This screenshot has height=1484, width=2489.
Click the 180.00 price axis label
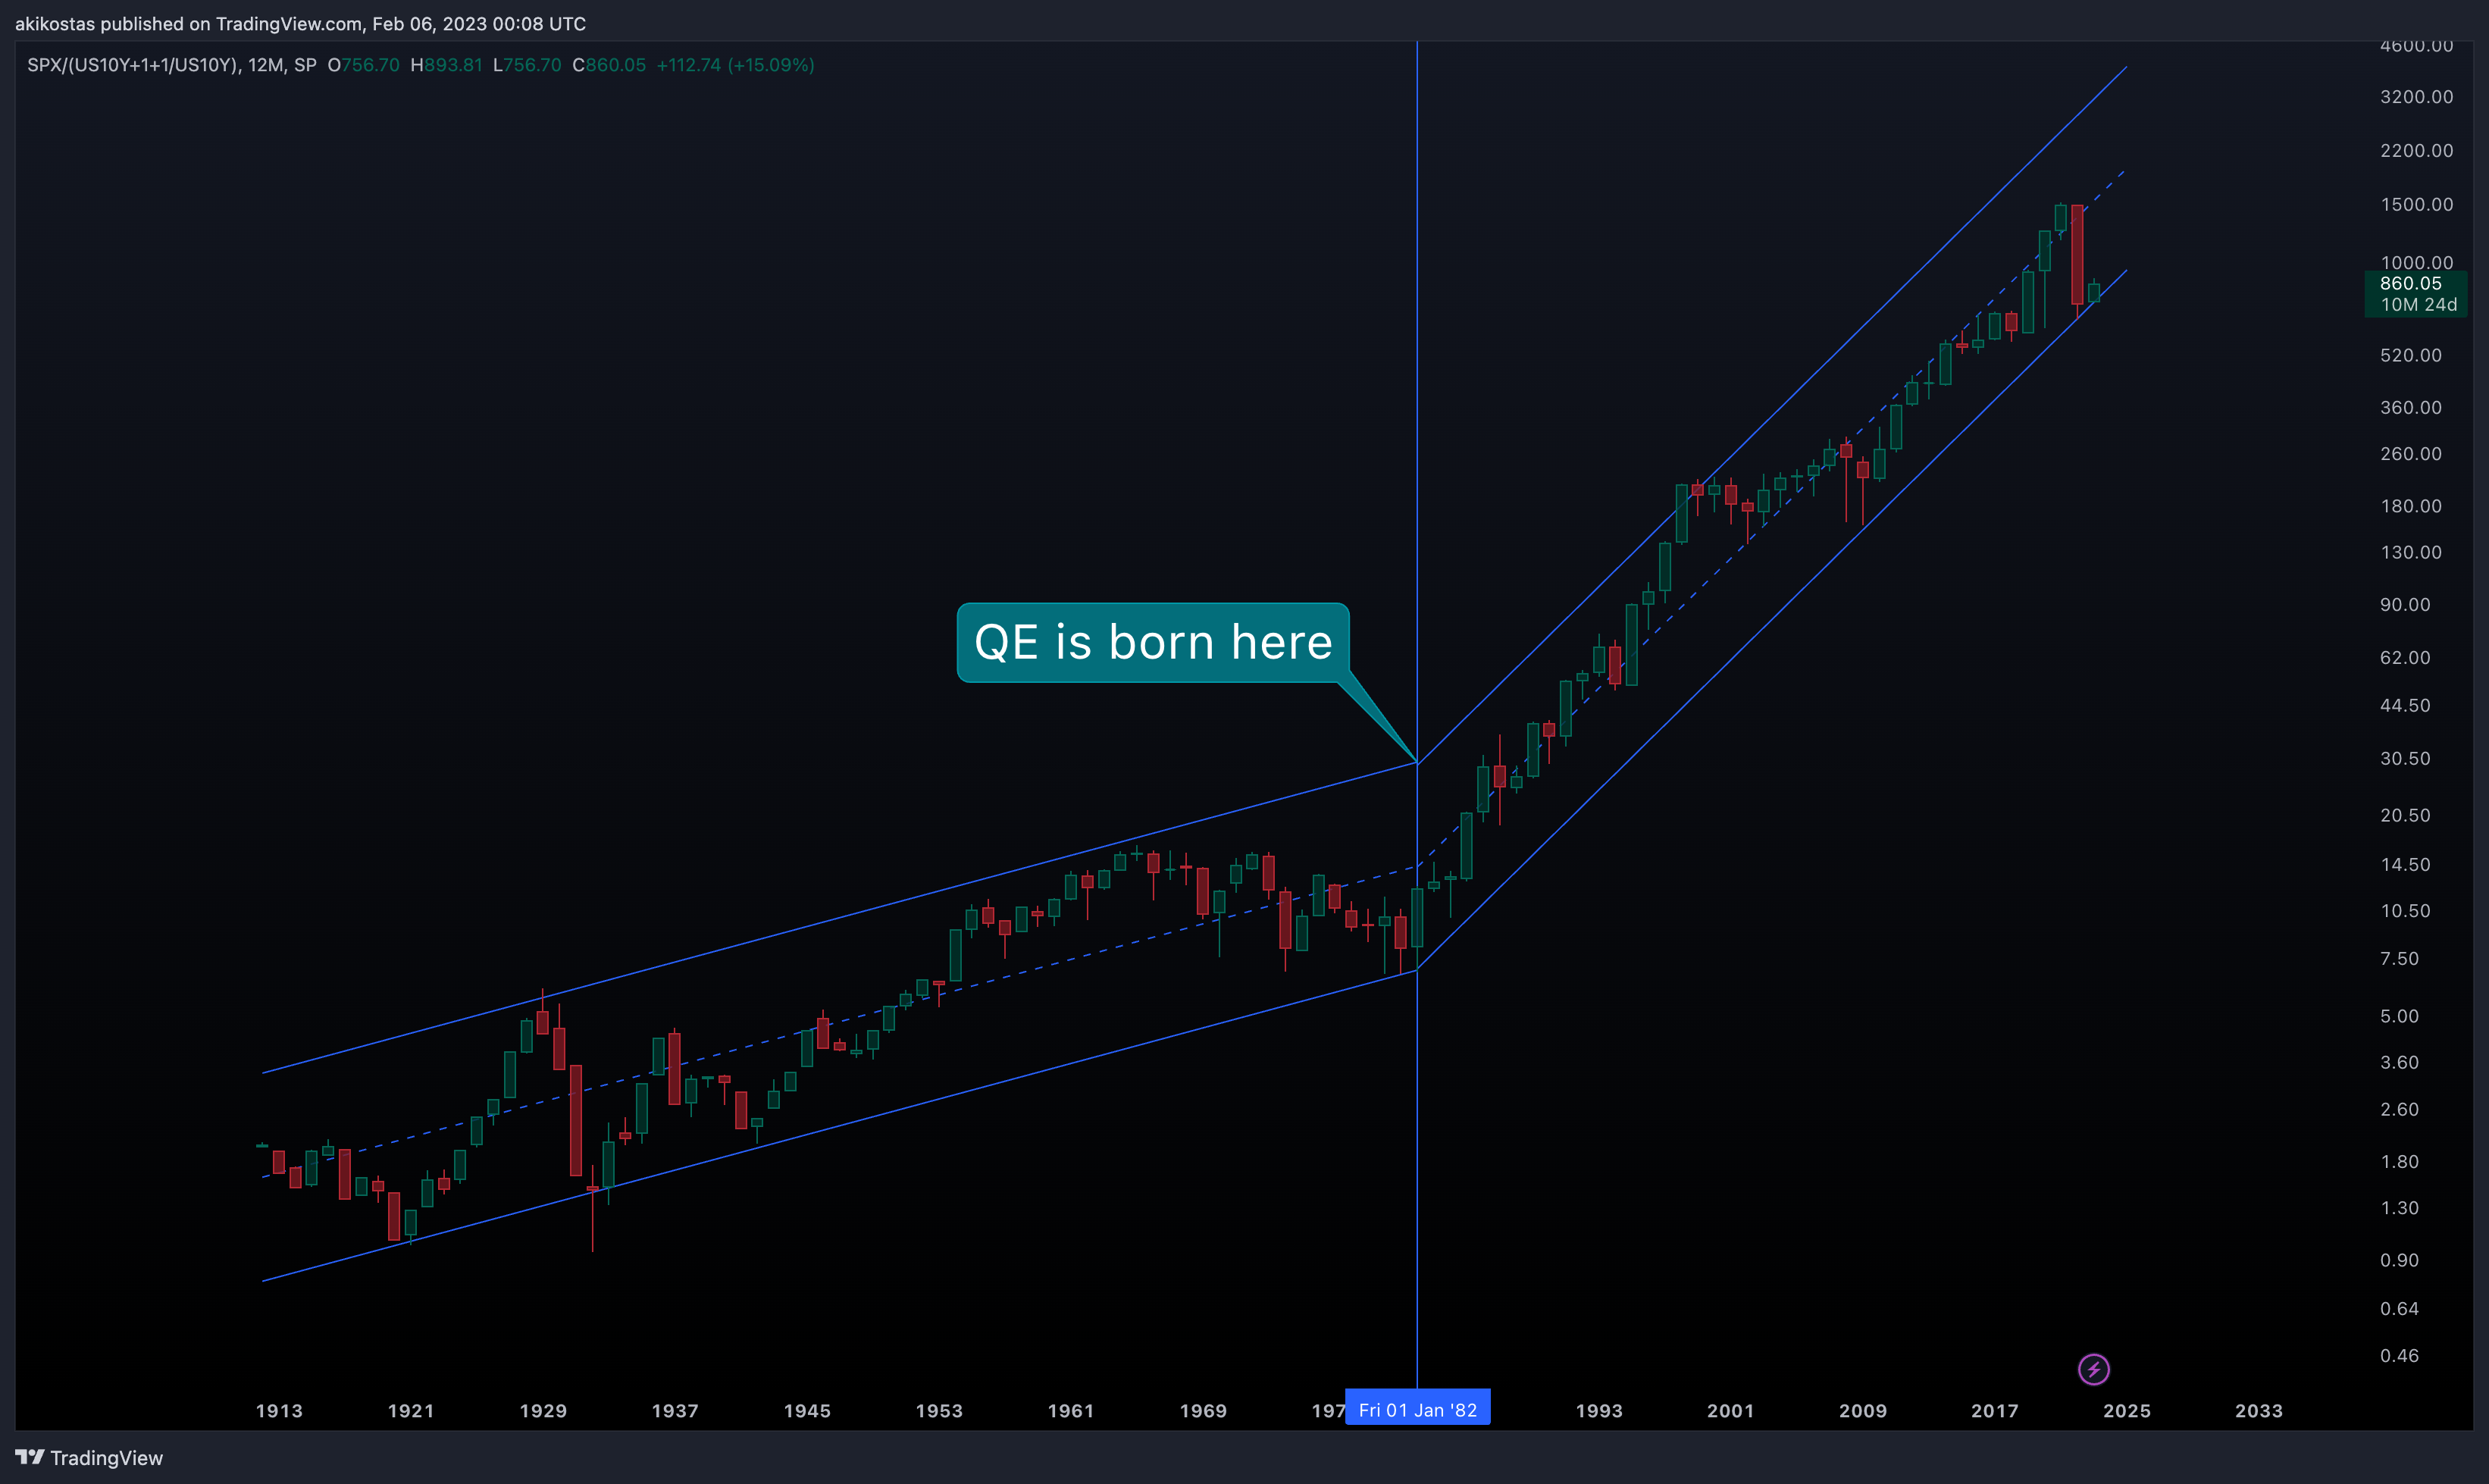pos(2410,506)
